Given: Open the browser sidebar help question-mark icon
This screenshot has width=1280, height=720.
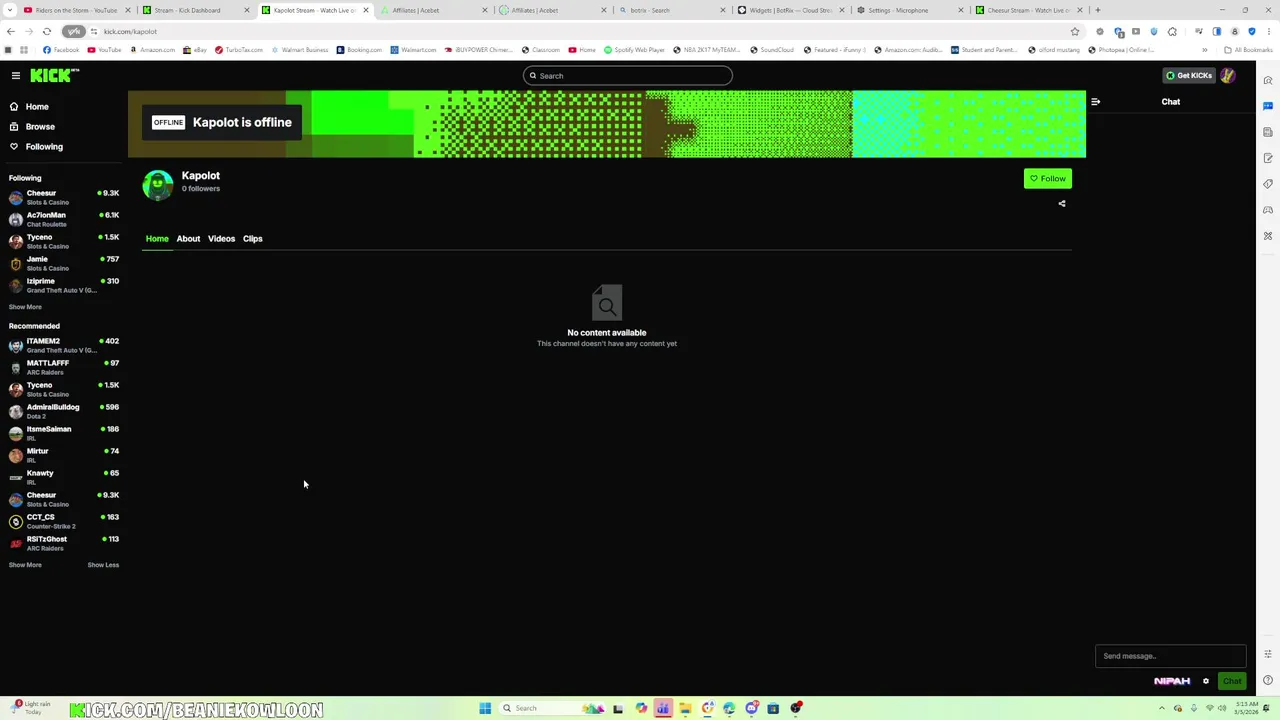Looking at the screenshot, I should point(1268,681).
